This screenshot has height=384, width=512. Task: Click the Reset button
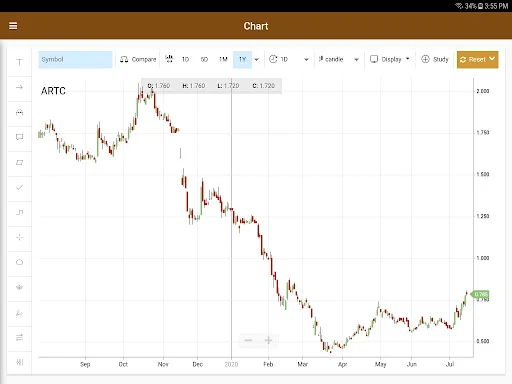pos(473,59)
